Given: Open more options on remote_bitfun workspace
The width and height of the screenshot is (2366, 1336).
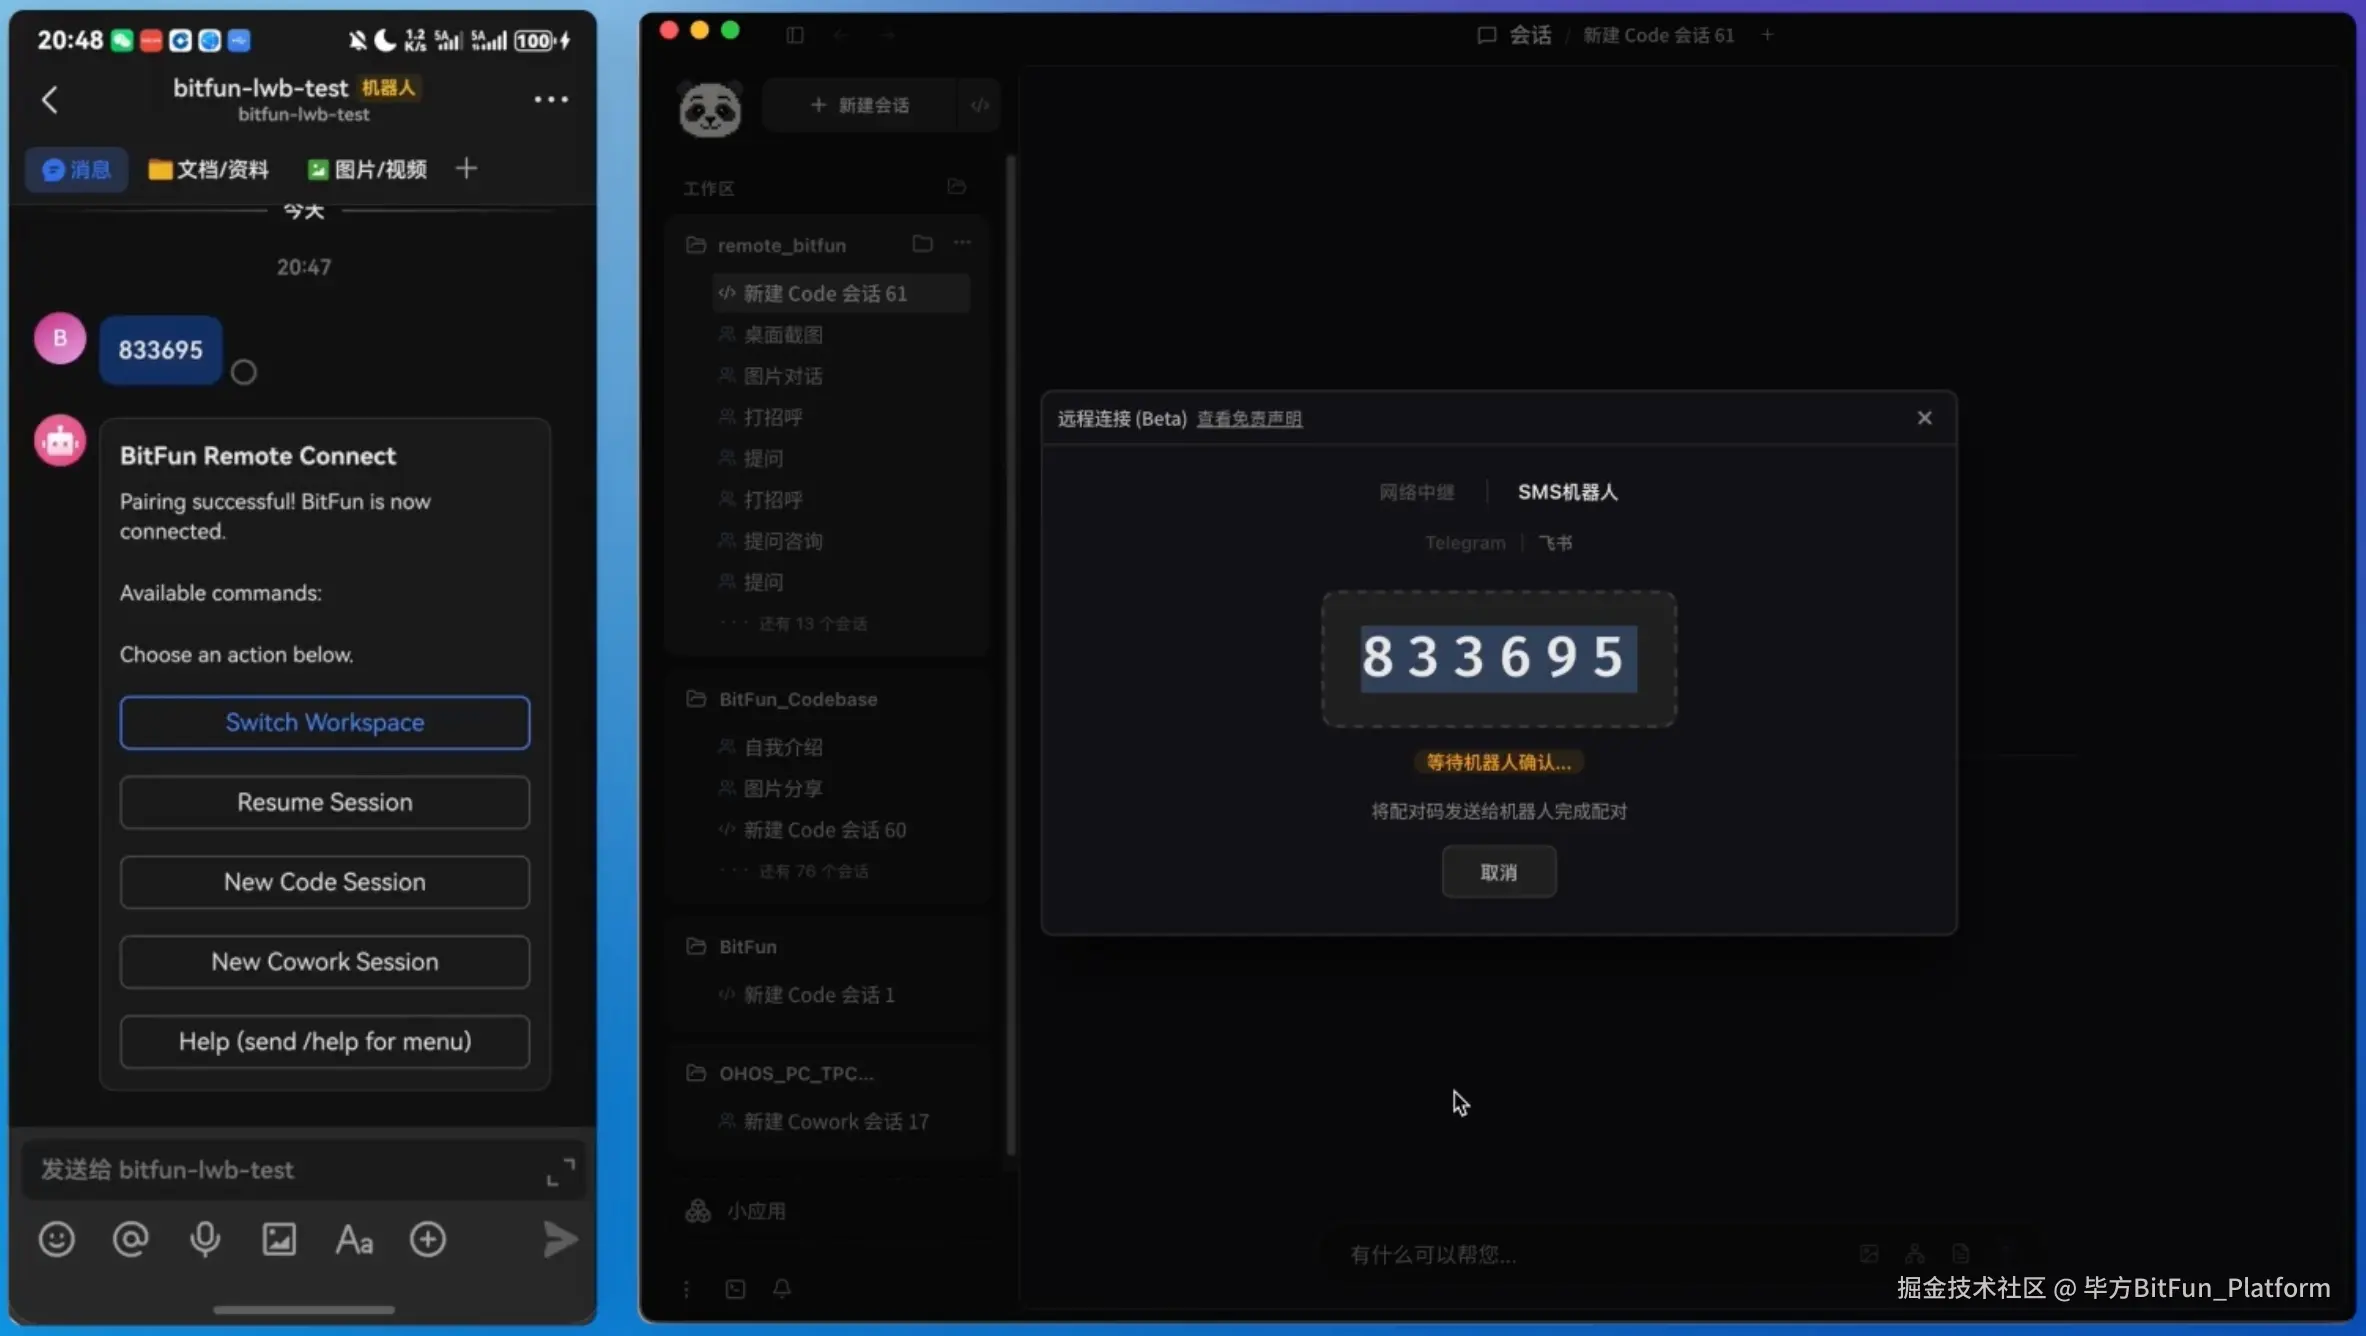Looking at the screenshot, I should 962,243.
